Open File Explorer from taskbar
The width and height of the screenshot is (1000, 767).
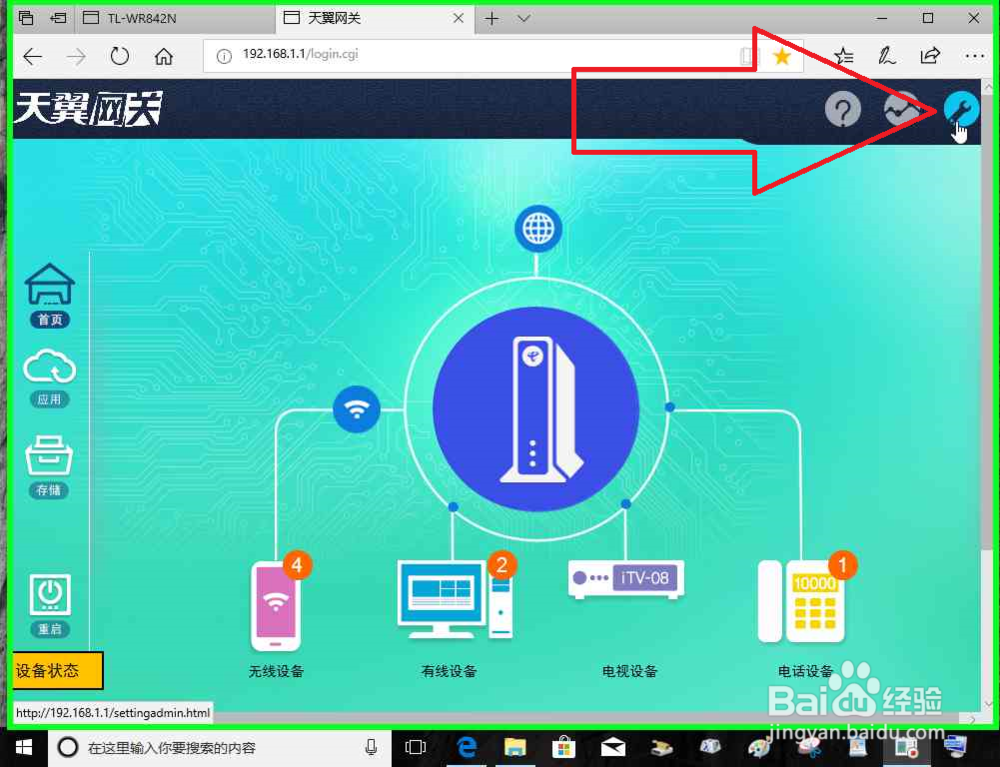click(x=515, y=747)
